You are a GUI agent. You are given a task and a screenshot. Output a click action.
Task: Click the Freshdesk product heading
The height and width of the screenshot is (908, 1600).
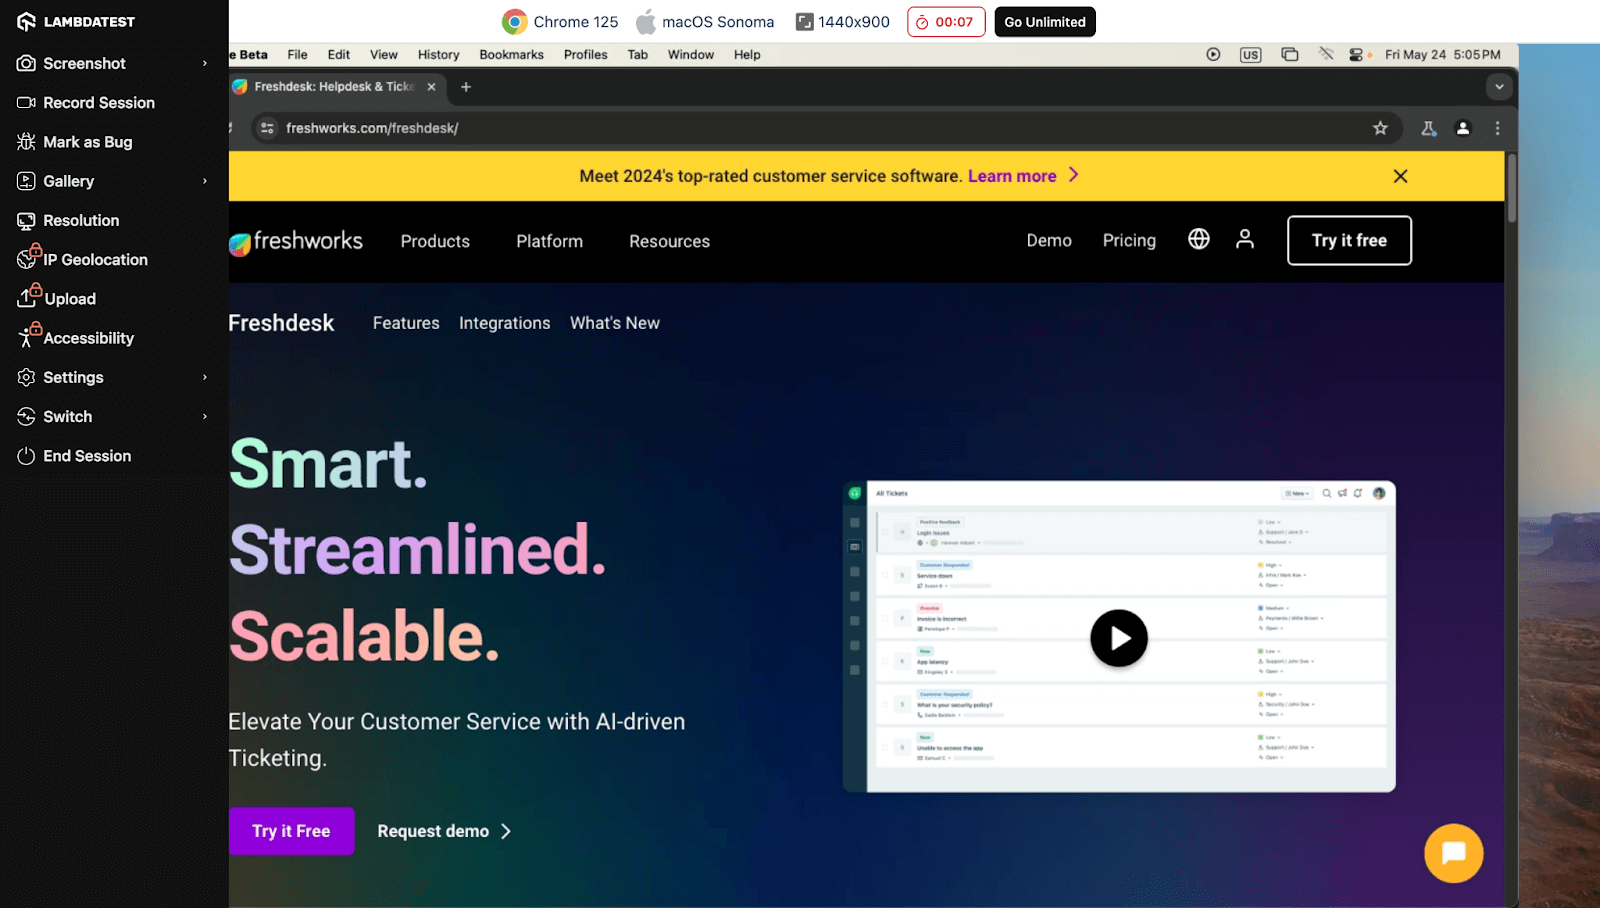282,323
